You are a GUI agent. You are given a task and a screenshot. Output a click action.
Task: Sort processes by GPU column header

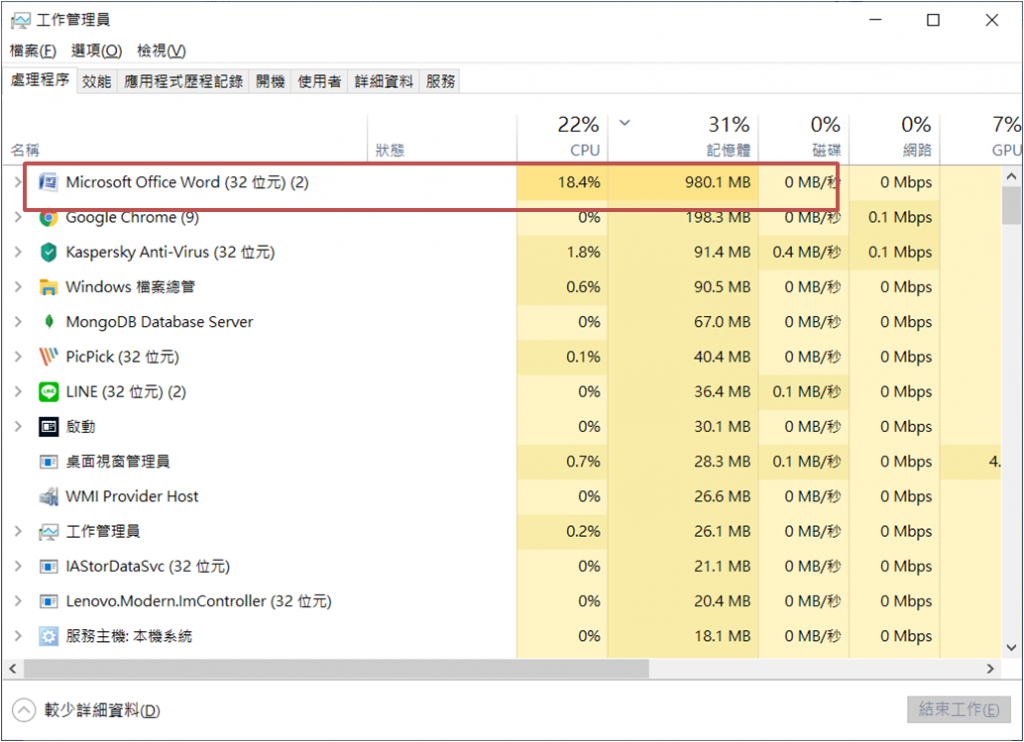(x=981, y=138)
